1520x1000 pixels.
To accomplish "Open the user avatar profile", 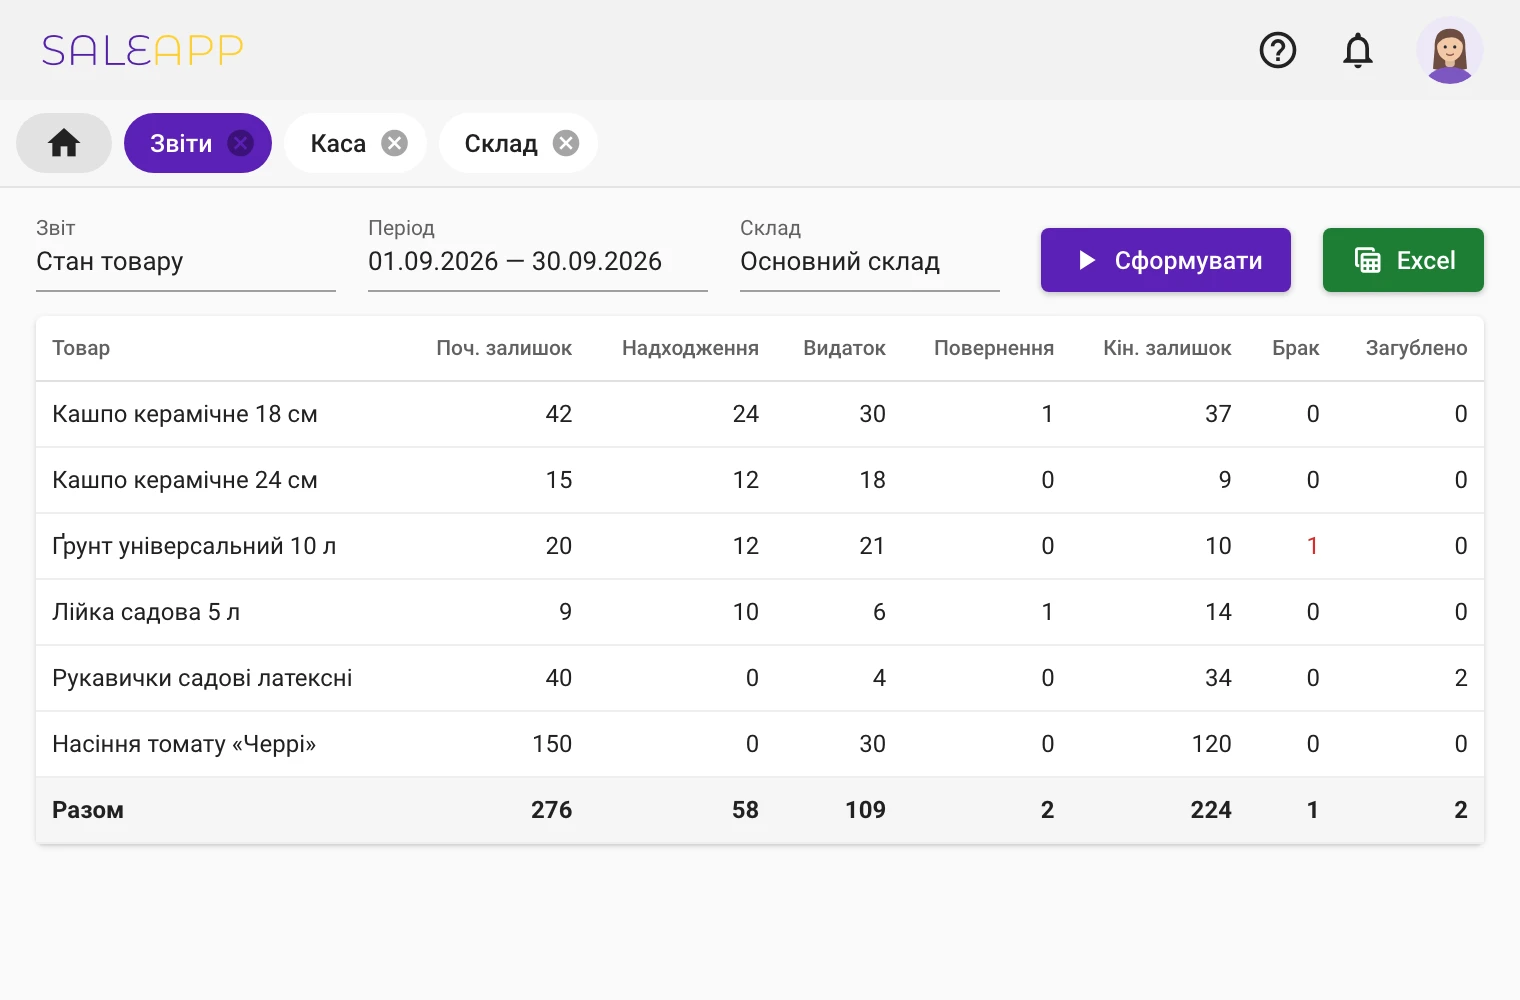I will point(1449,50).
